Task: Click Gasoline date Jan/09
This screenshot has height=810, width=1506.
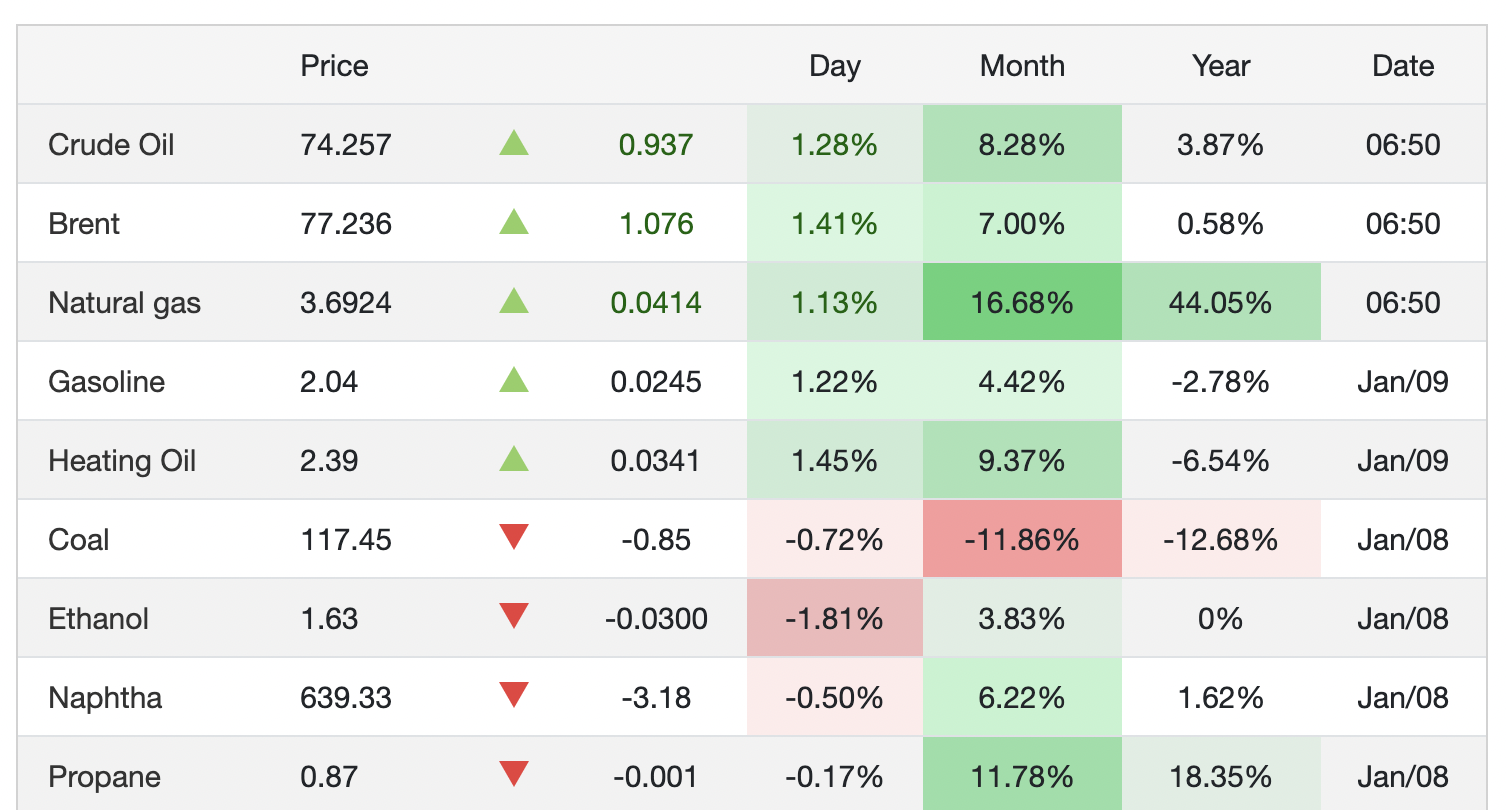Action: click(x=1403, y=382)
